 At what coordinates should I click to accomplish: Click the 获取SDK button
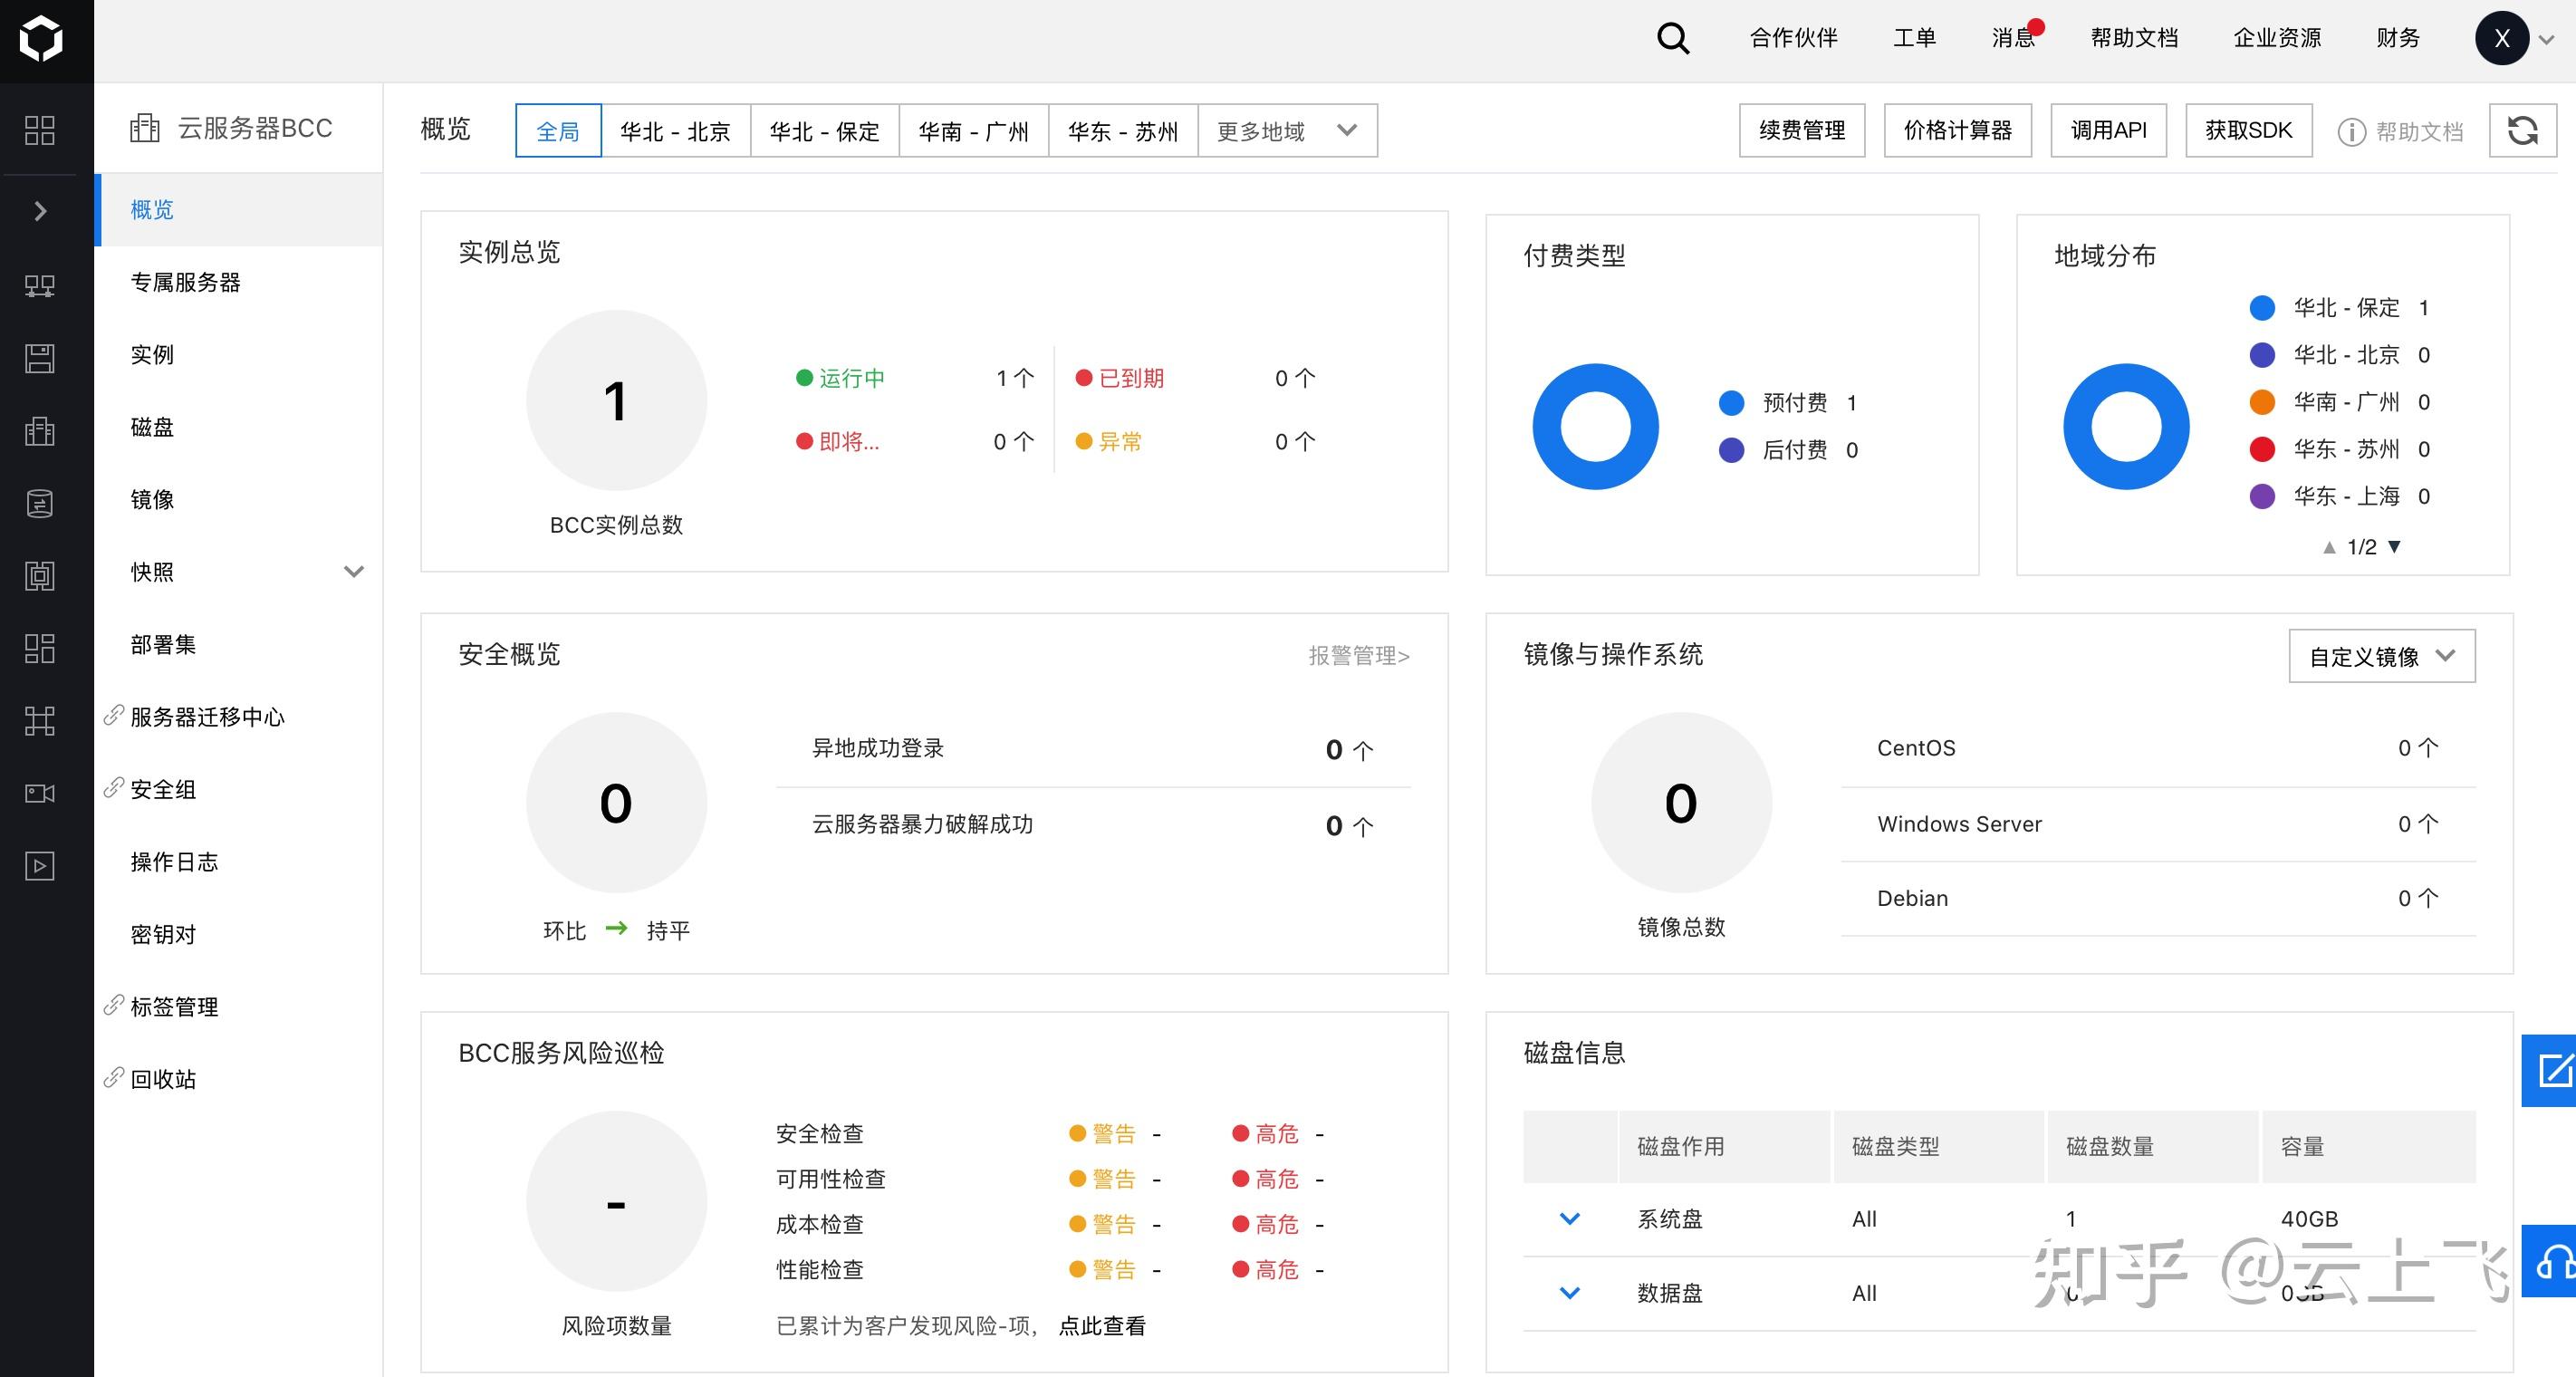click(2249, 131)
